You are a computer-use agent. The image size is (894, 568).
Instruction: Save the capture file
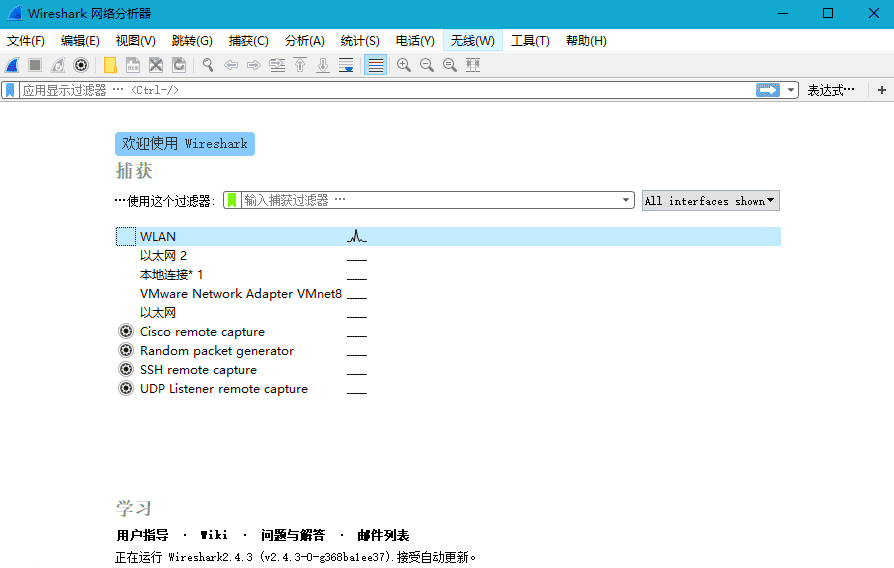[x=133, y=65]
